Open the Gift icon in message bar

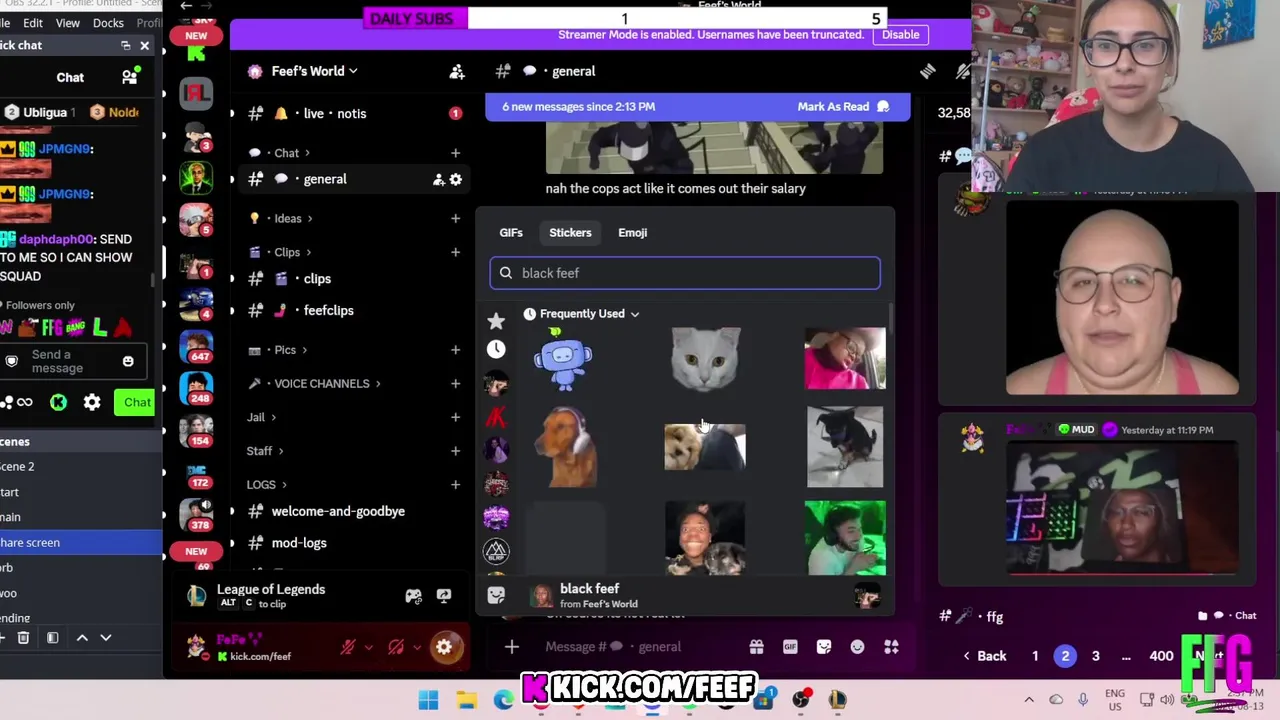(x=756, y=647)
